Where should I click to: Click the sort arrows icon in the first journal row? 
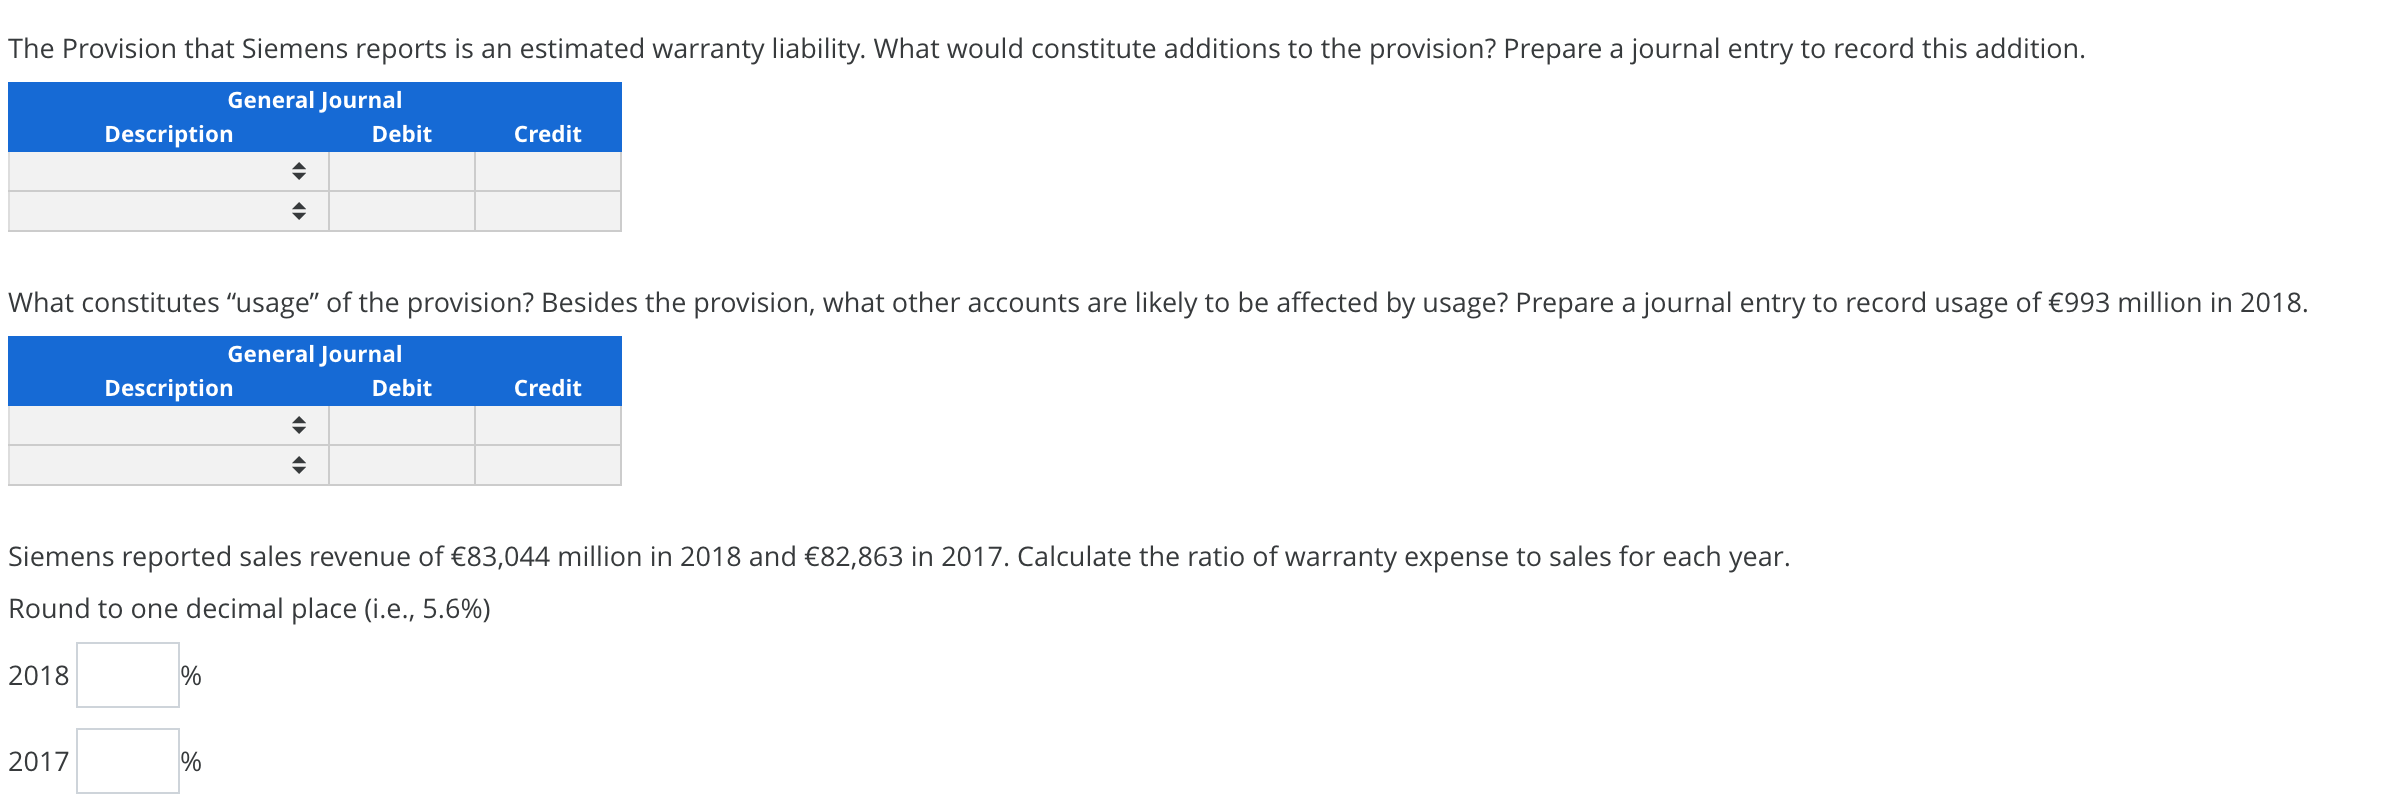(299, 172)
